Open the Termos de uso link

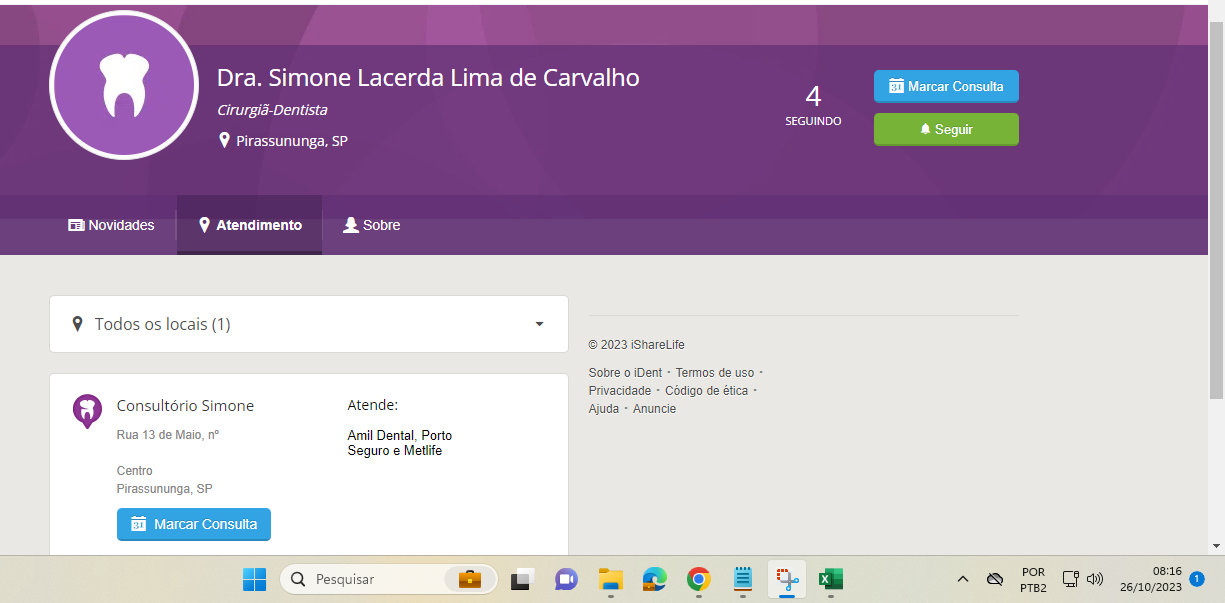pos(715,373)
